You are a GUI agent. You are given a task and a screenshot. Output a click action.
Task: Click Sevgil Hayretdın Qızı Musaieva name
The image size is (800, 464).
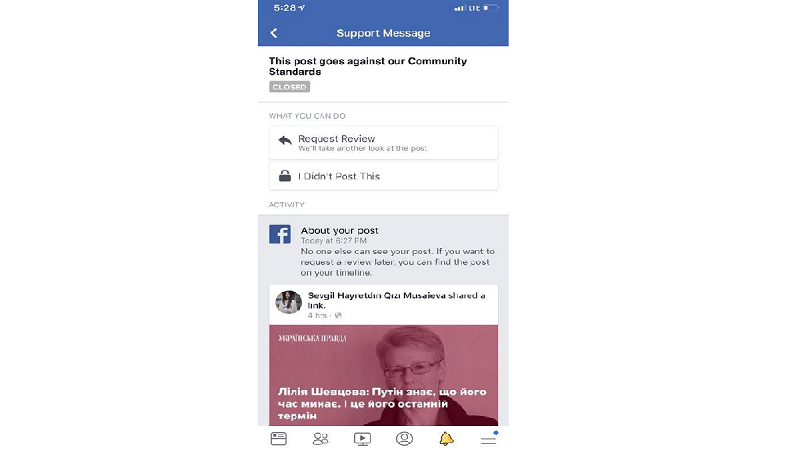377,296
